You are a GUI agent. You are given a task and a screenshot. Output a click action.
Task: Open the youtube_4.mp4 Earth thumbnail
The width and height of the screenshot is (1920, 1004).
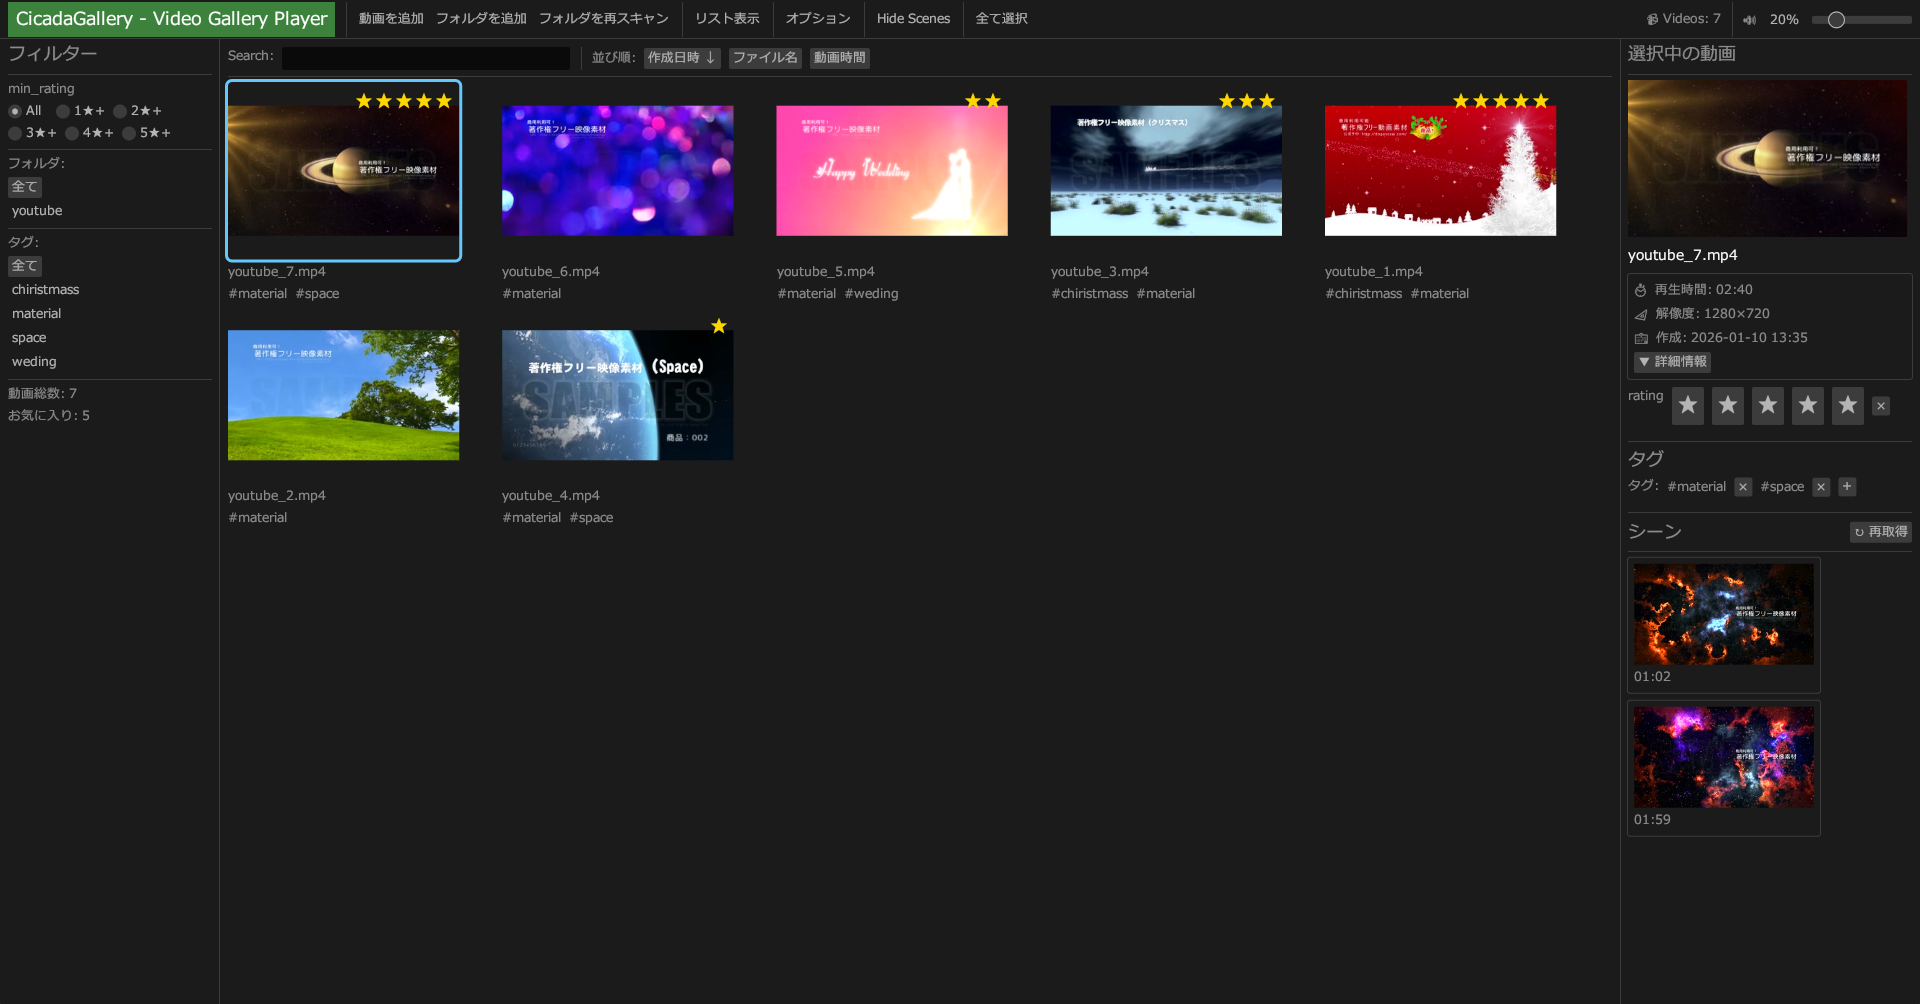(x=617, y=395)
